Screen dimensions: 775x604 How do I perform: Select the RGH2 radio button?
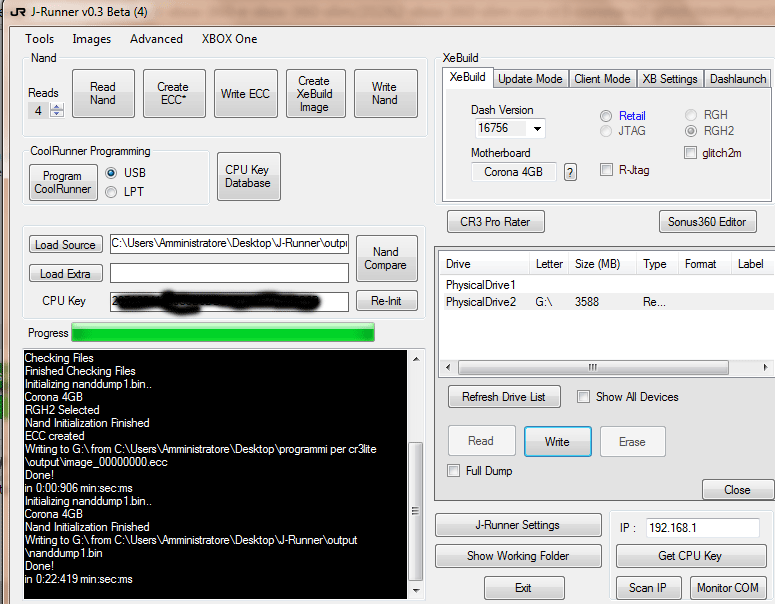[691, 131]
